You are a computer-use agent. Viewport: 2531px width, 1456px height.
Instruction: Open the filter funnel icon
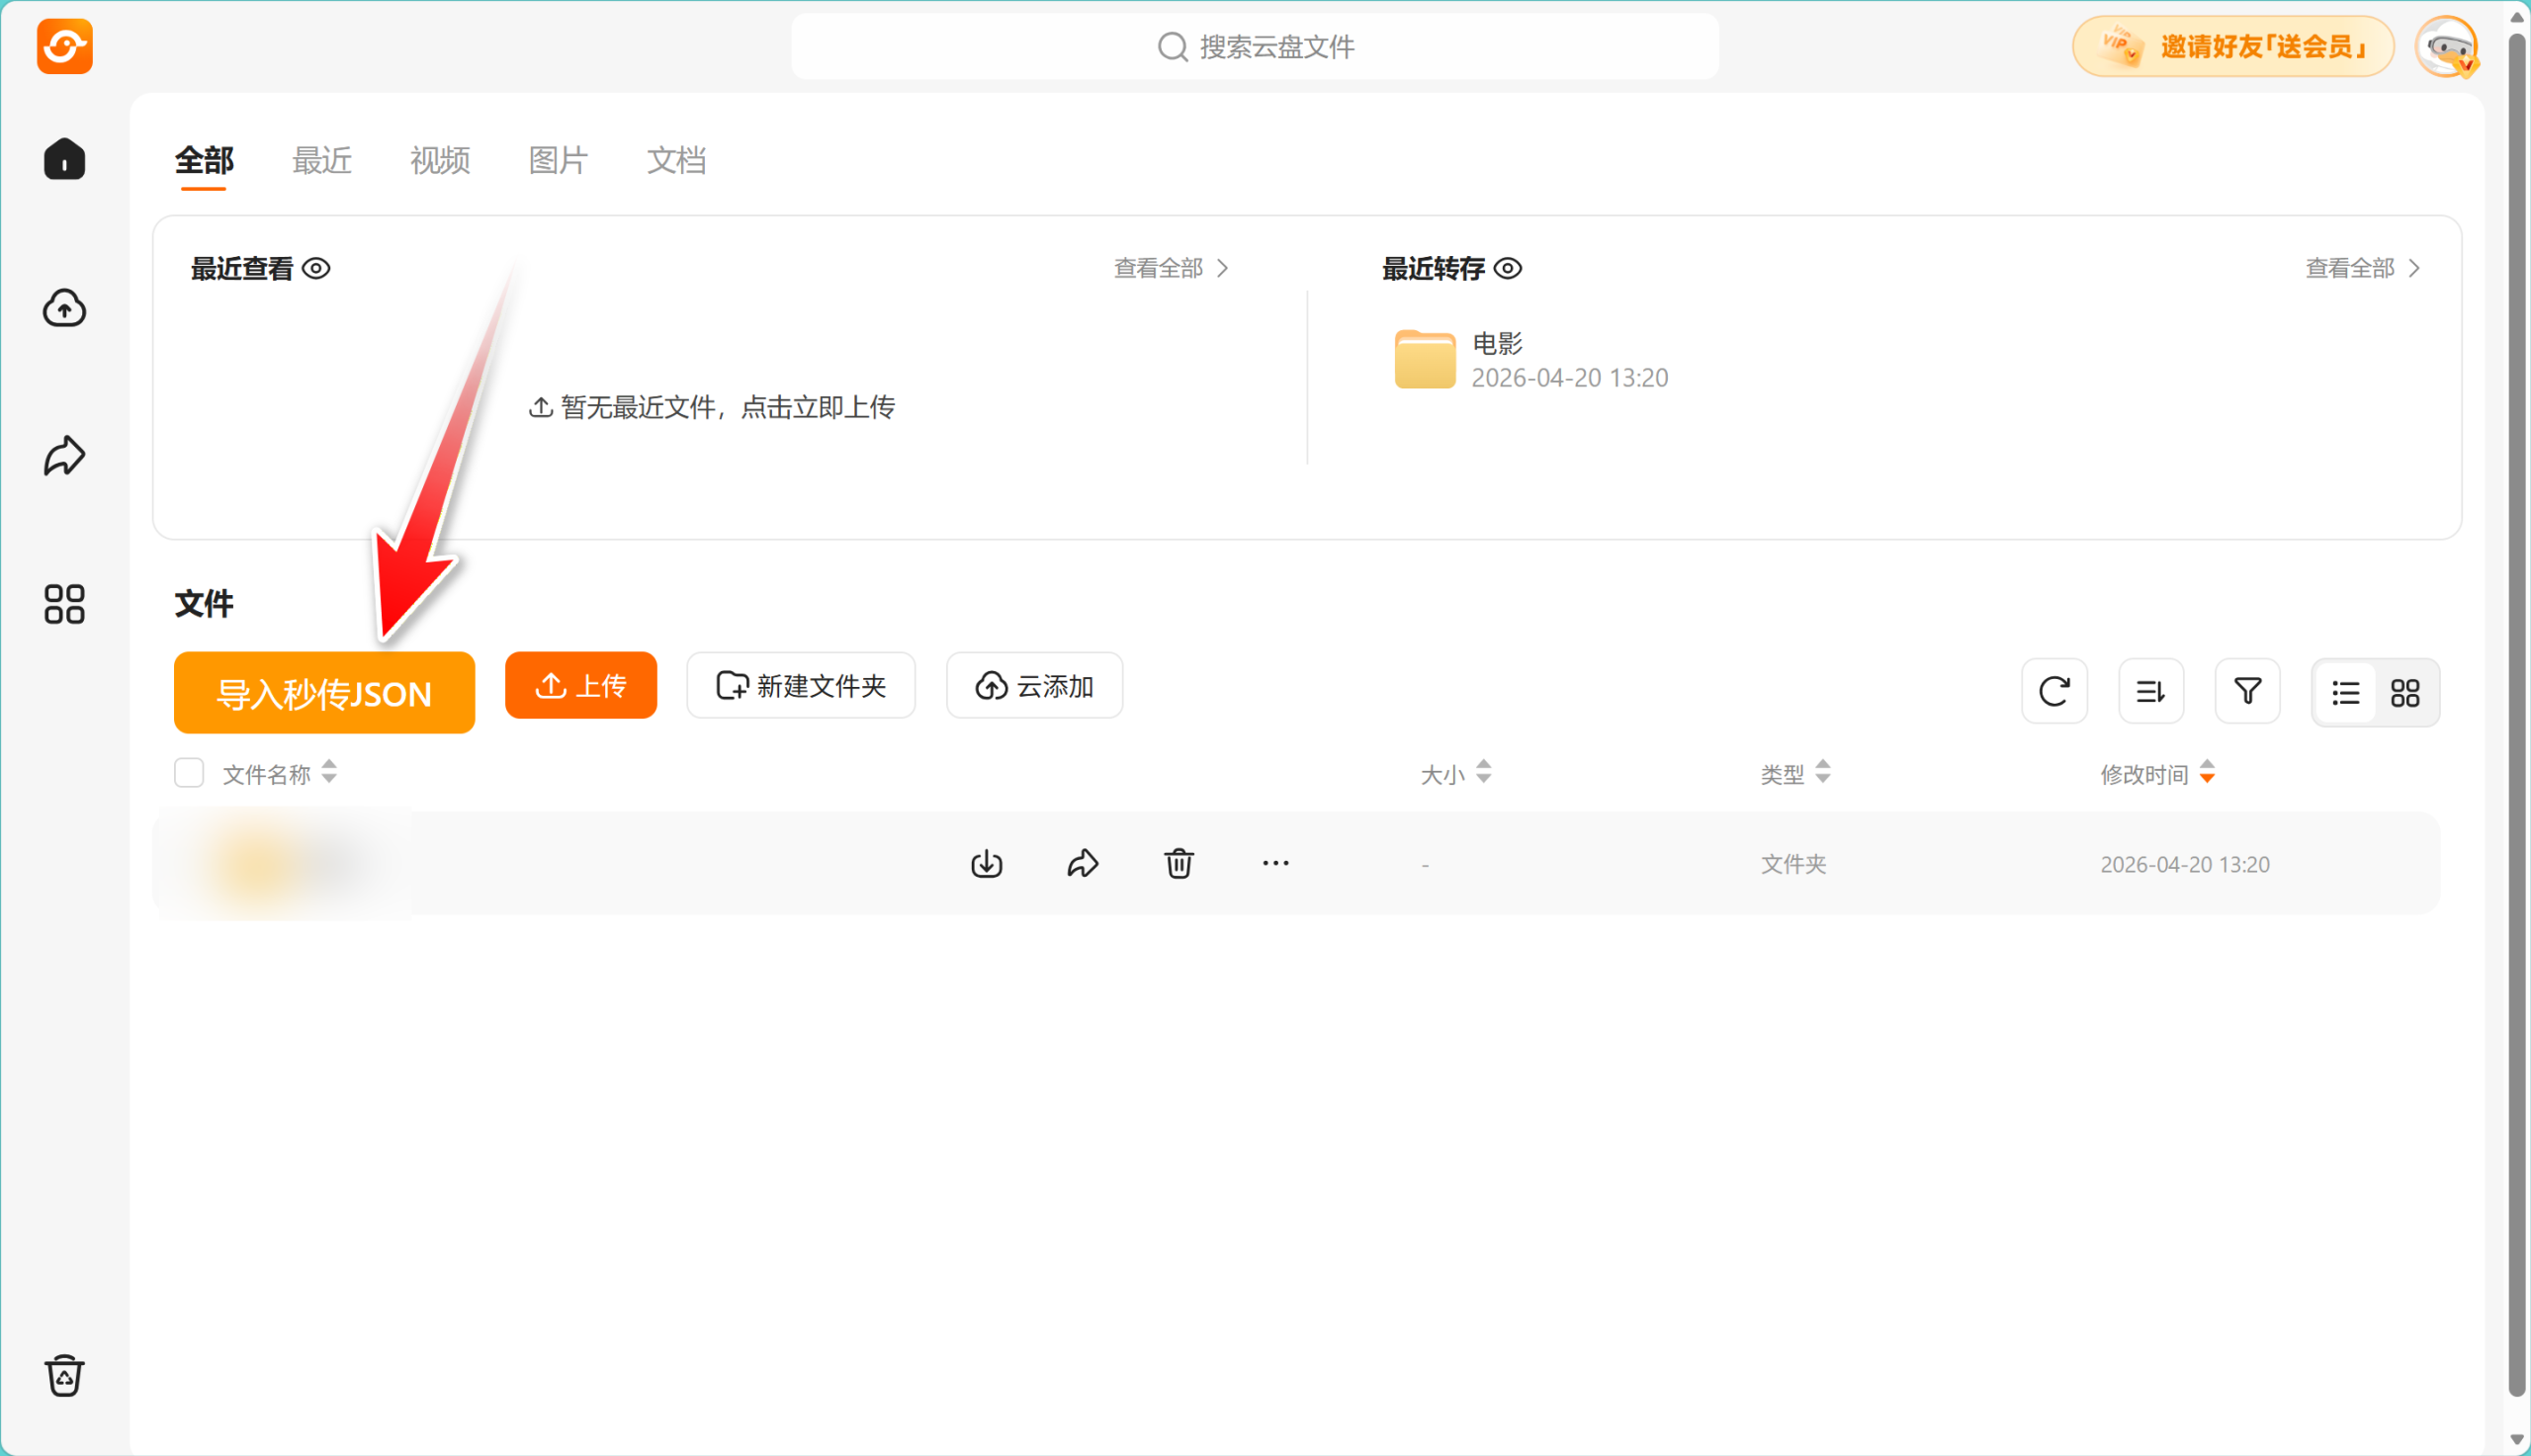point(2247,691)
